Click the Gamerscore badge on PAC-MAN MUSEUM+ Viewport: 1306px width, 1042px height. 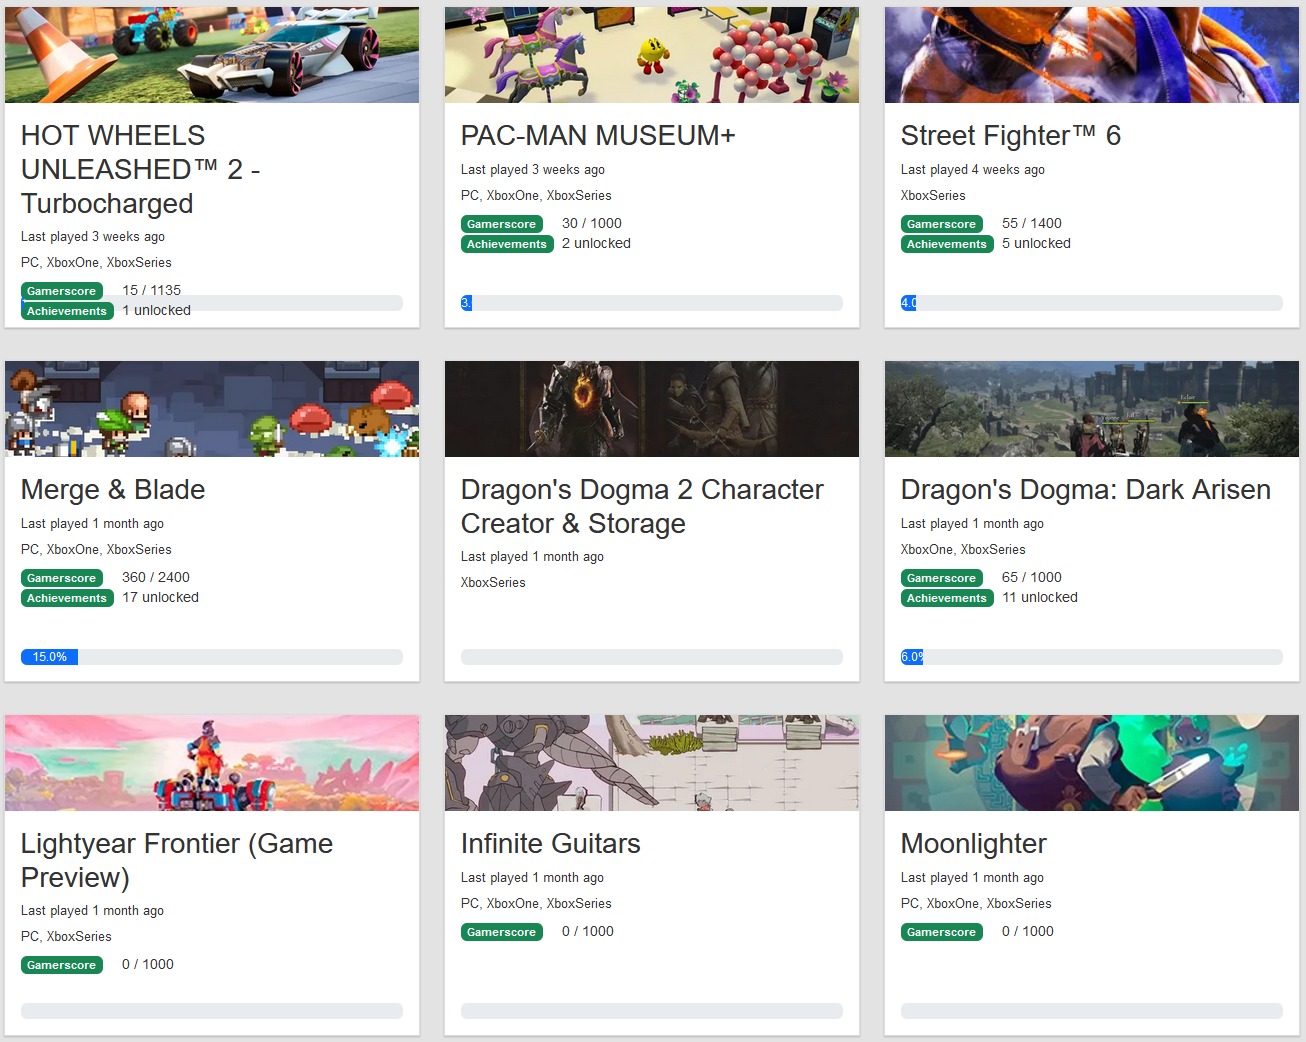click(x=502, y=224)
